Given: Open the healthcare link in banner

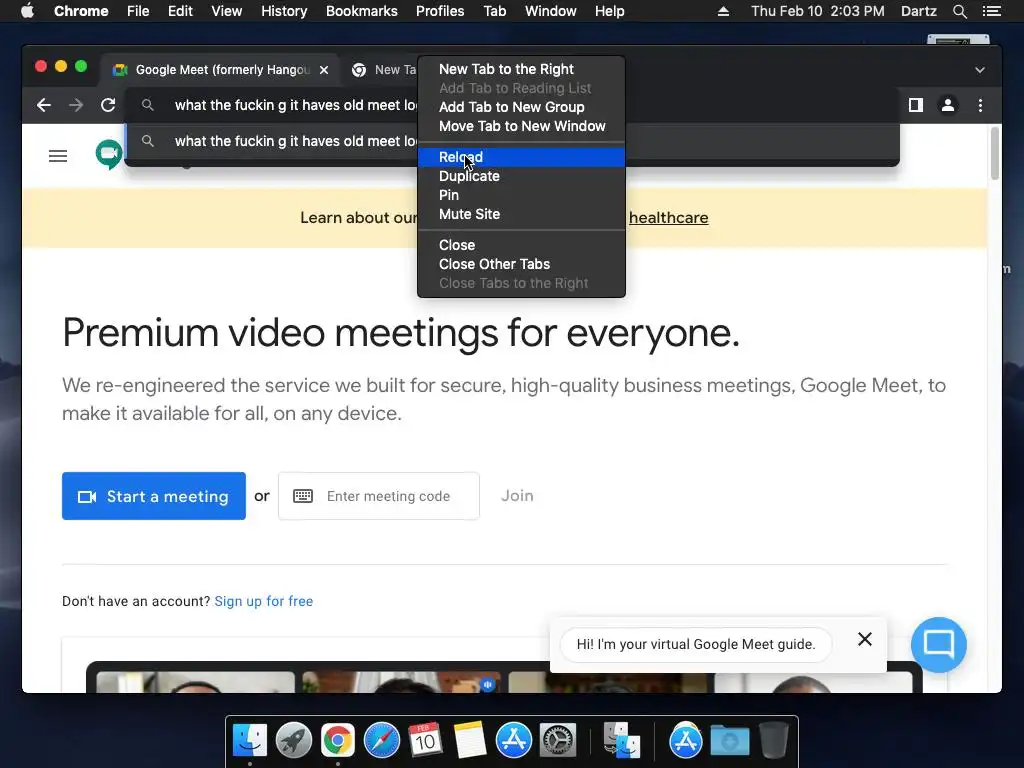Looking at the screenshot, I should click(669, 218).
